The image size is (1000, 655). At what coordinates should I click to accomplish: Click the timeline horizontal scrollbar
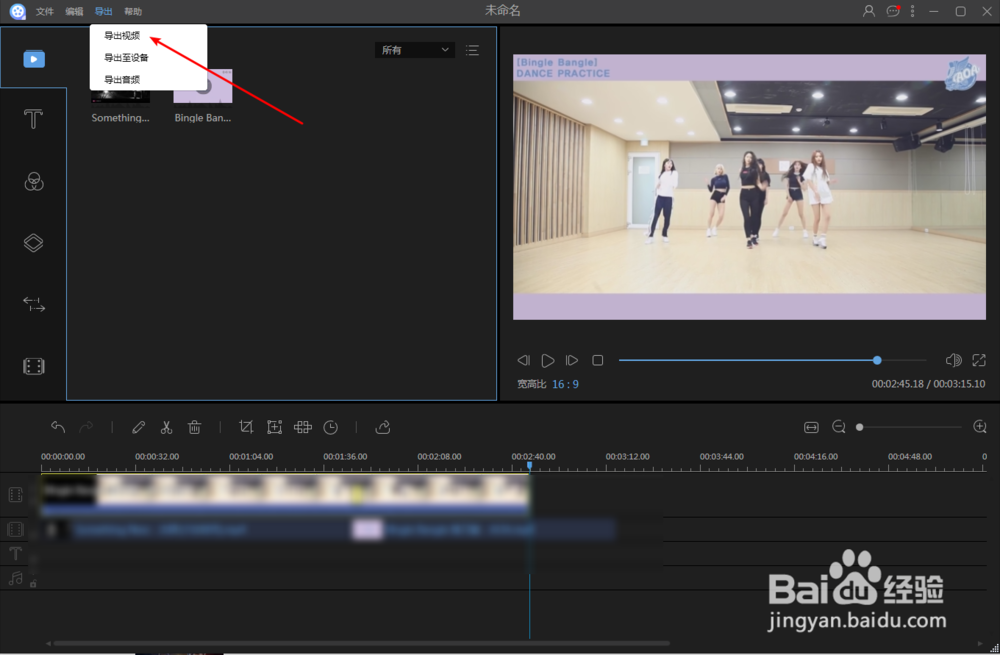coord(362,644)
